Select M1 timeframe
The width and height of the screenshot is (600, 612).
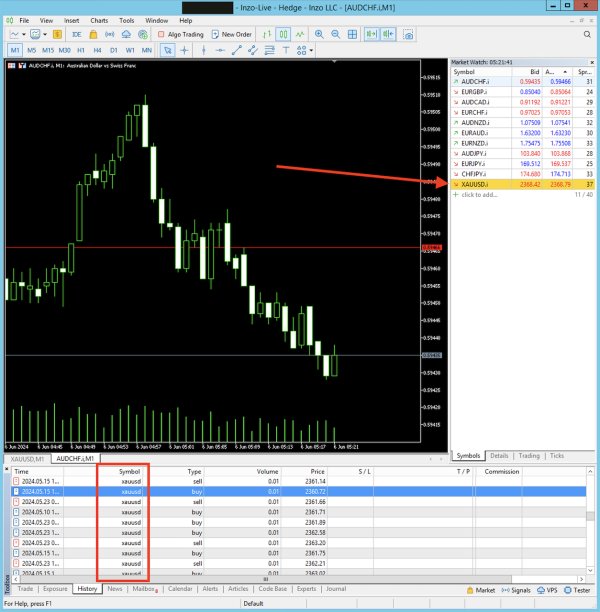point(15,50)
